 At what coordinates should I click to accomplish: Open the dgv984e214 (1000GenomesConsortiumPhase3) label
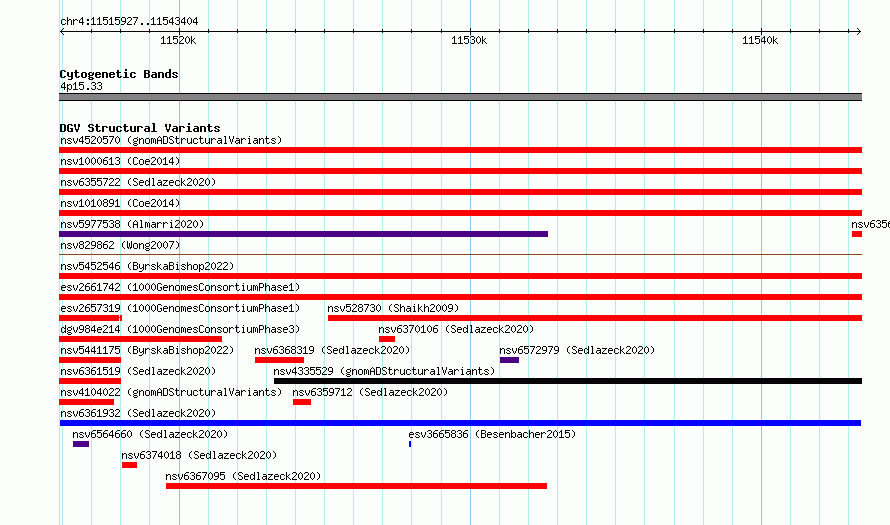tap(180, 329)
